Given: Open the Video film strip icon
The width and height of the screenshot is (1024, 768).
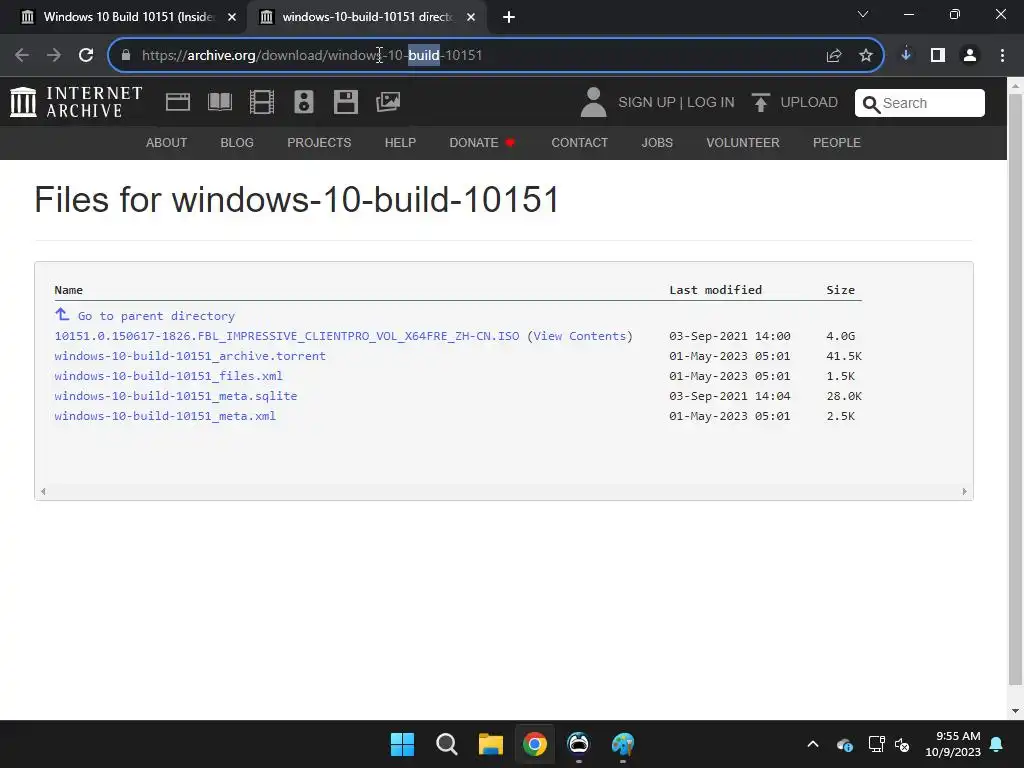Looking at the screenshot, I should pos(262,102).
